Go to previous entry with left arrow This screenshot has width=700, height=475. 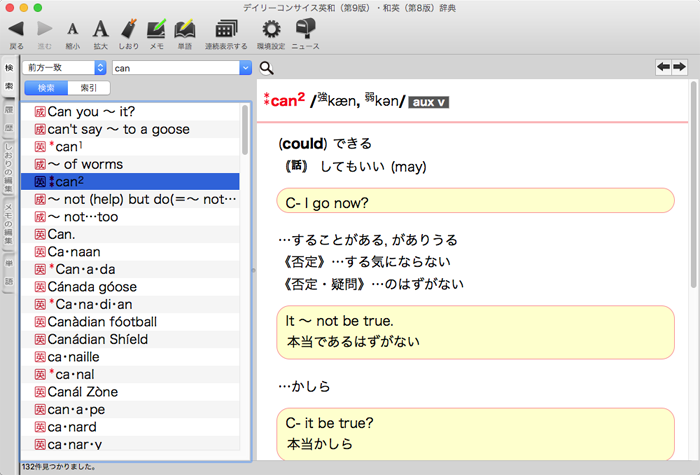pyautogui.click(x=663, y=67)
